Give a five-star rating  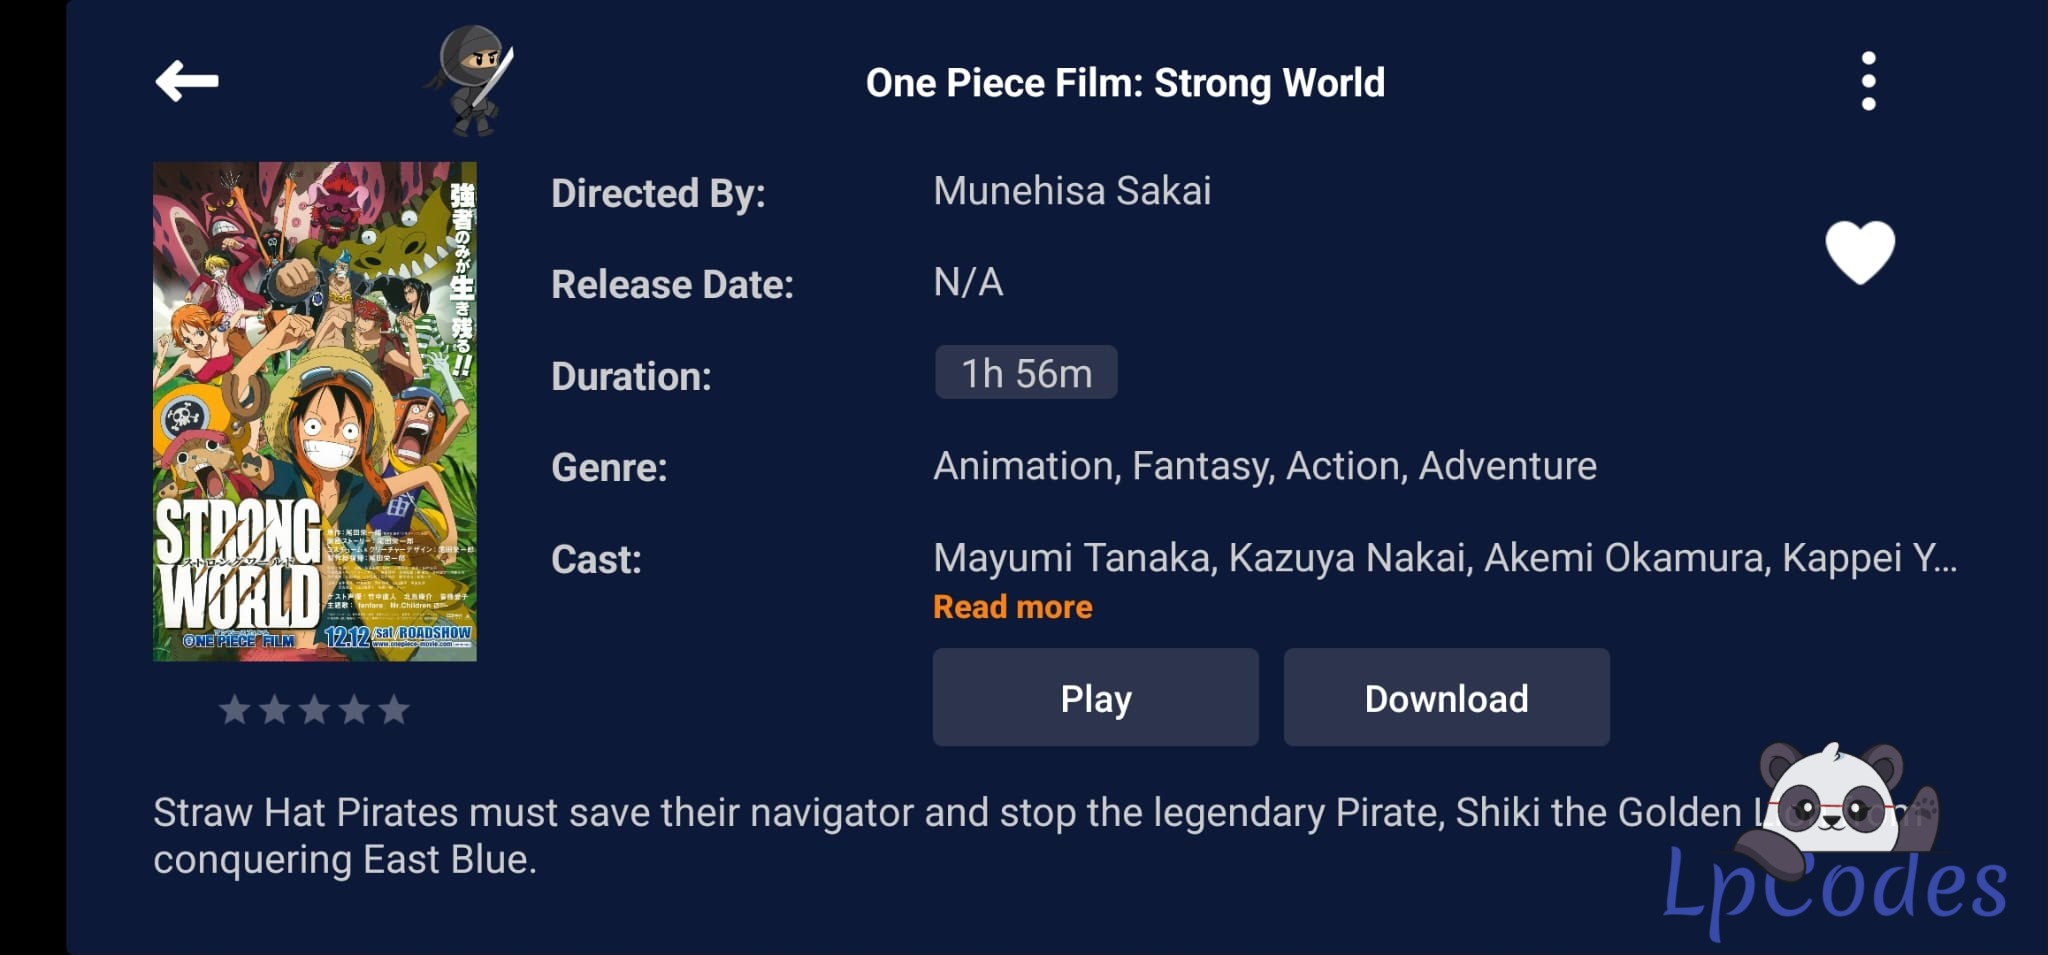[x=394, y=709]
